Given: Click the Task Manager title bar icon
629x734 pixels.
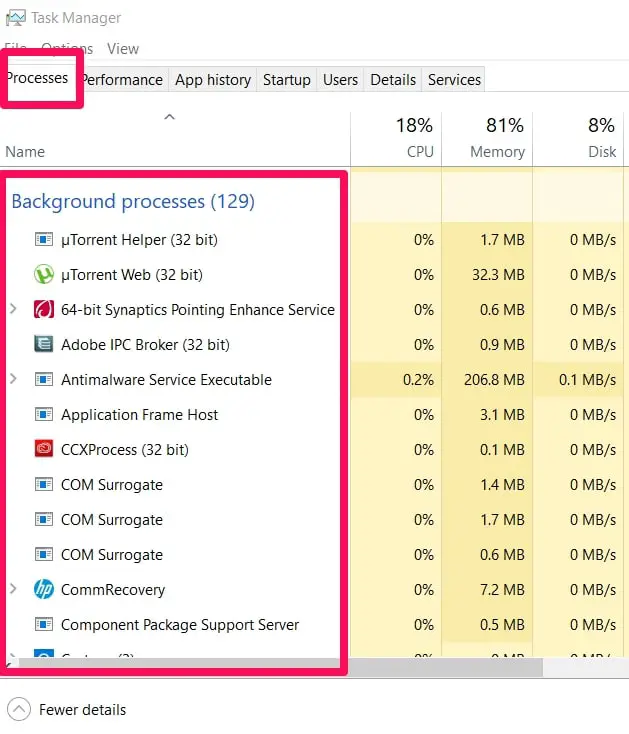Looking at the screenshot, I should (x=15, y=18).
